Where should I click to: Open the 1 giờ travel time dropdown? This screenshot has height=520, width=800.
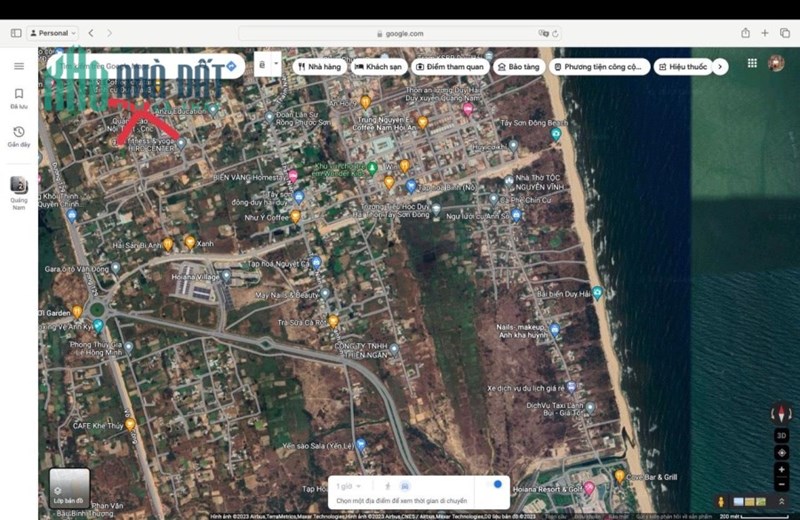pyautogui.click(x=348, y=486)
